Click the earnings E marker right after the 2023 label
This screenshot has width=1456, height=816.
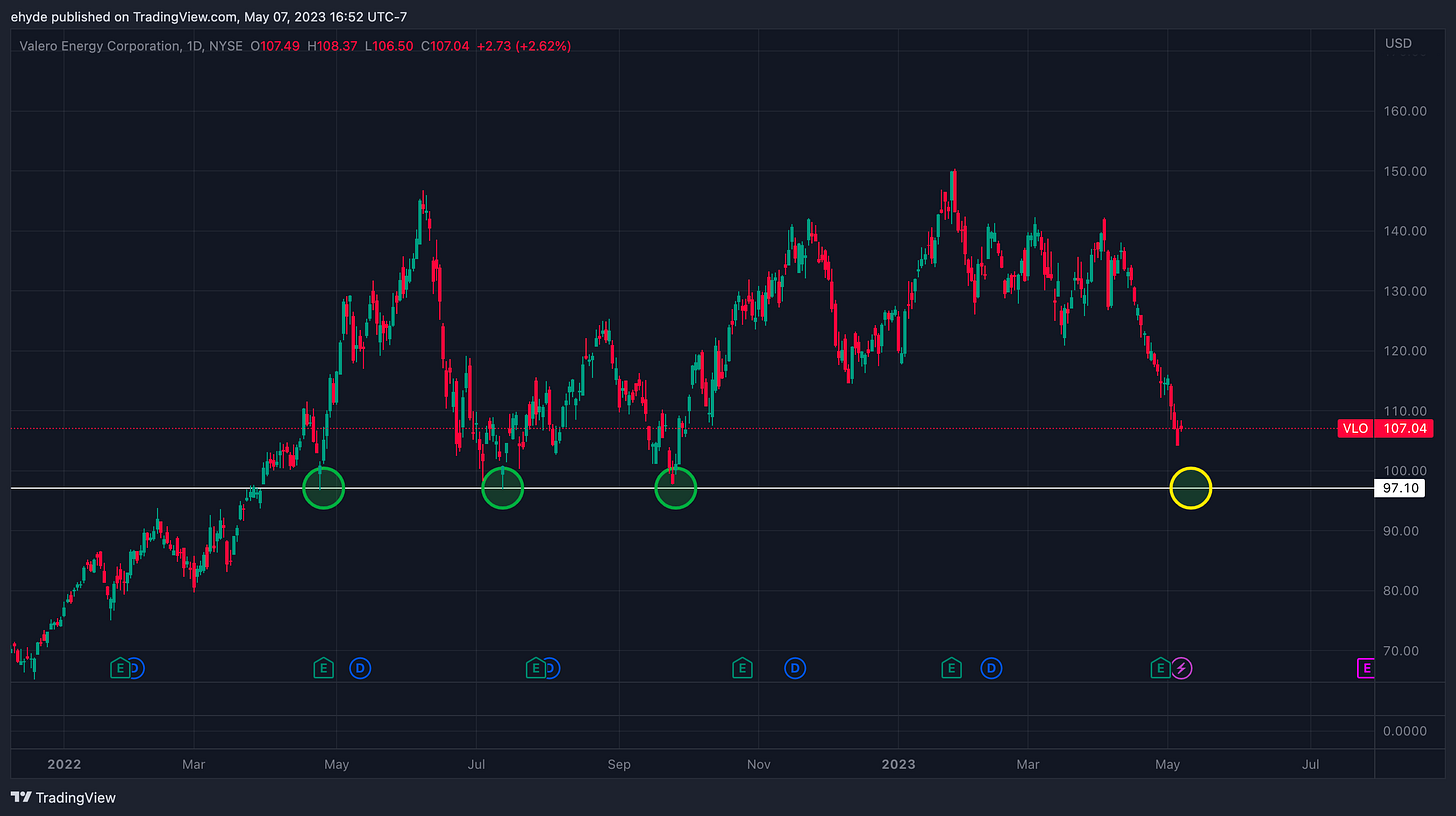951,668
